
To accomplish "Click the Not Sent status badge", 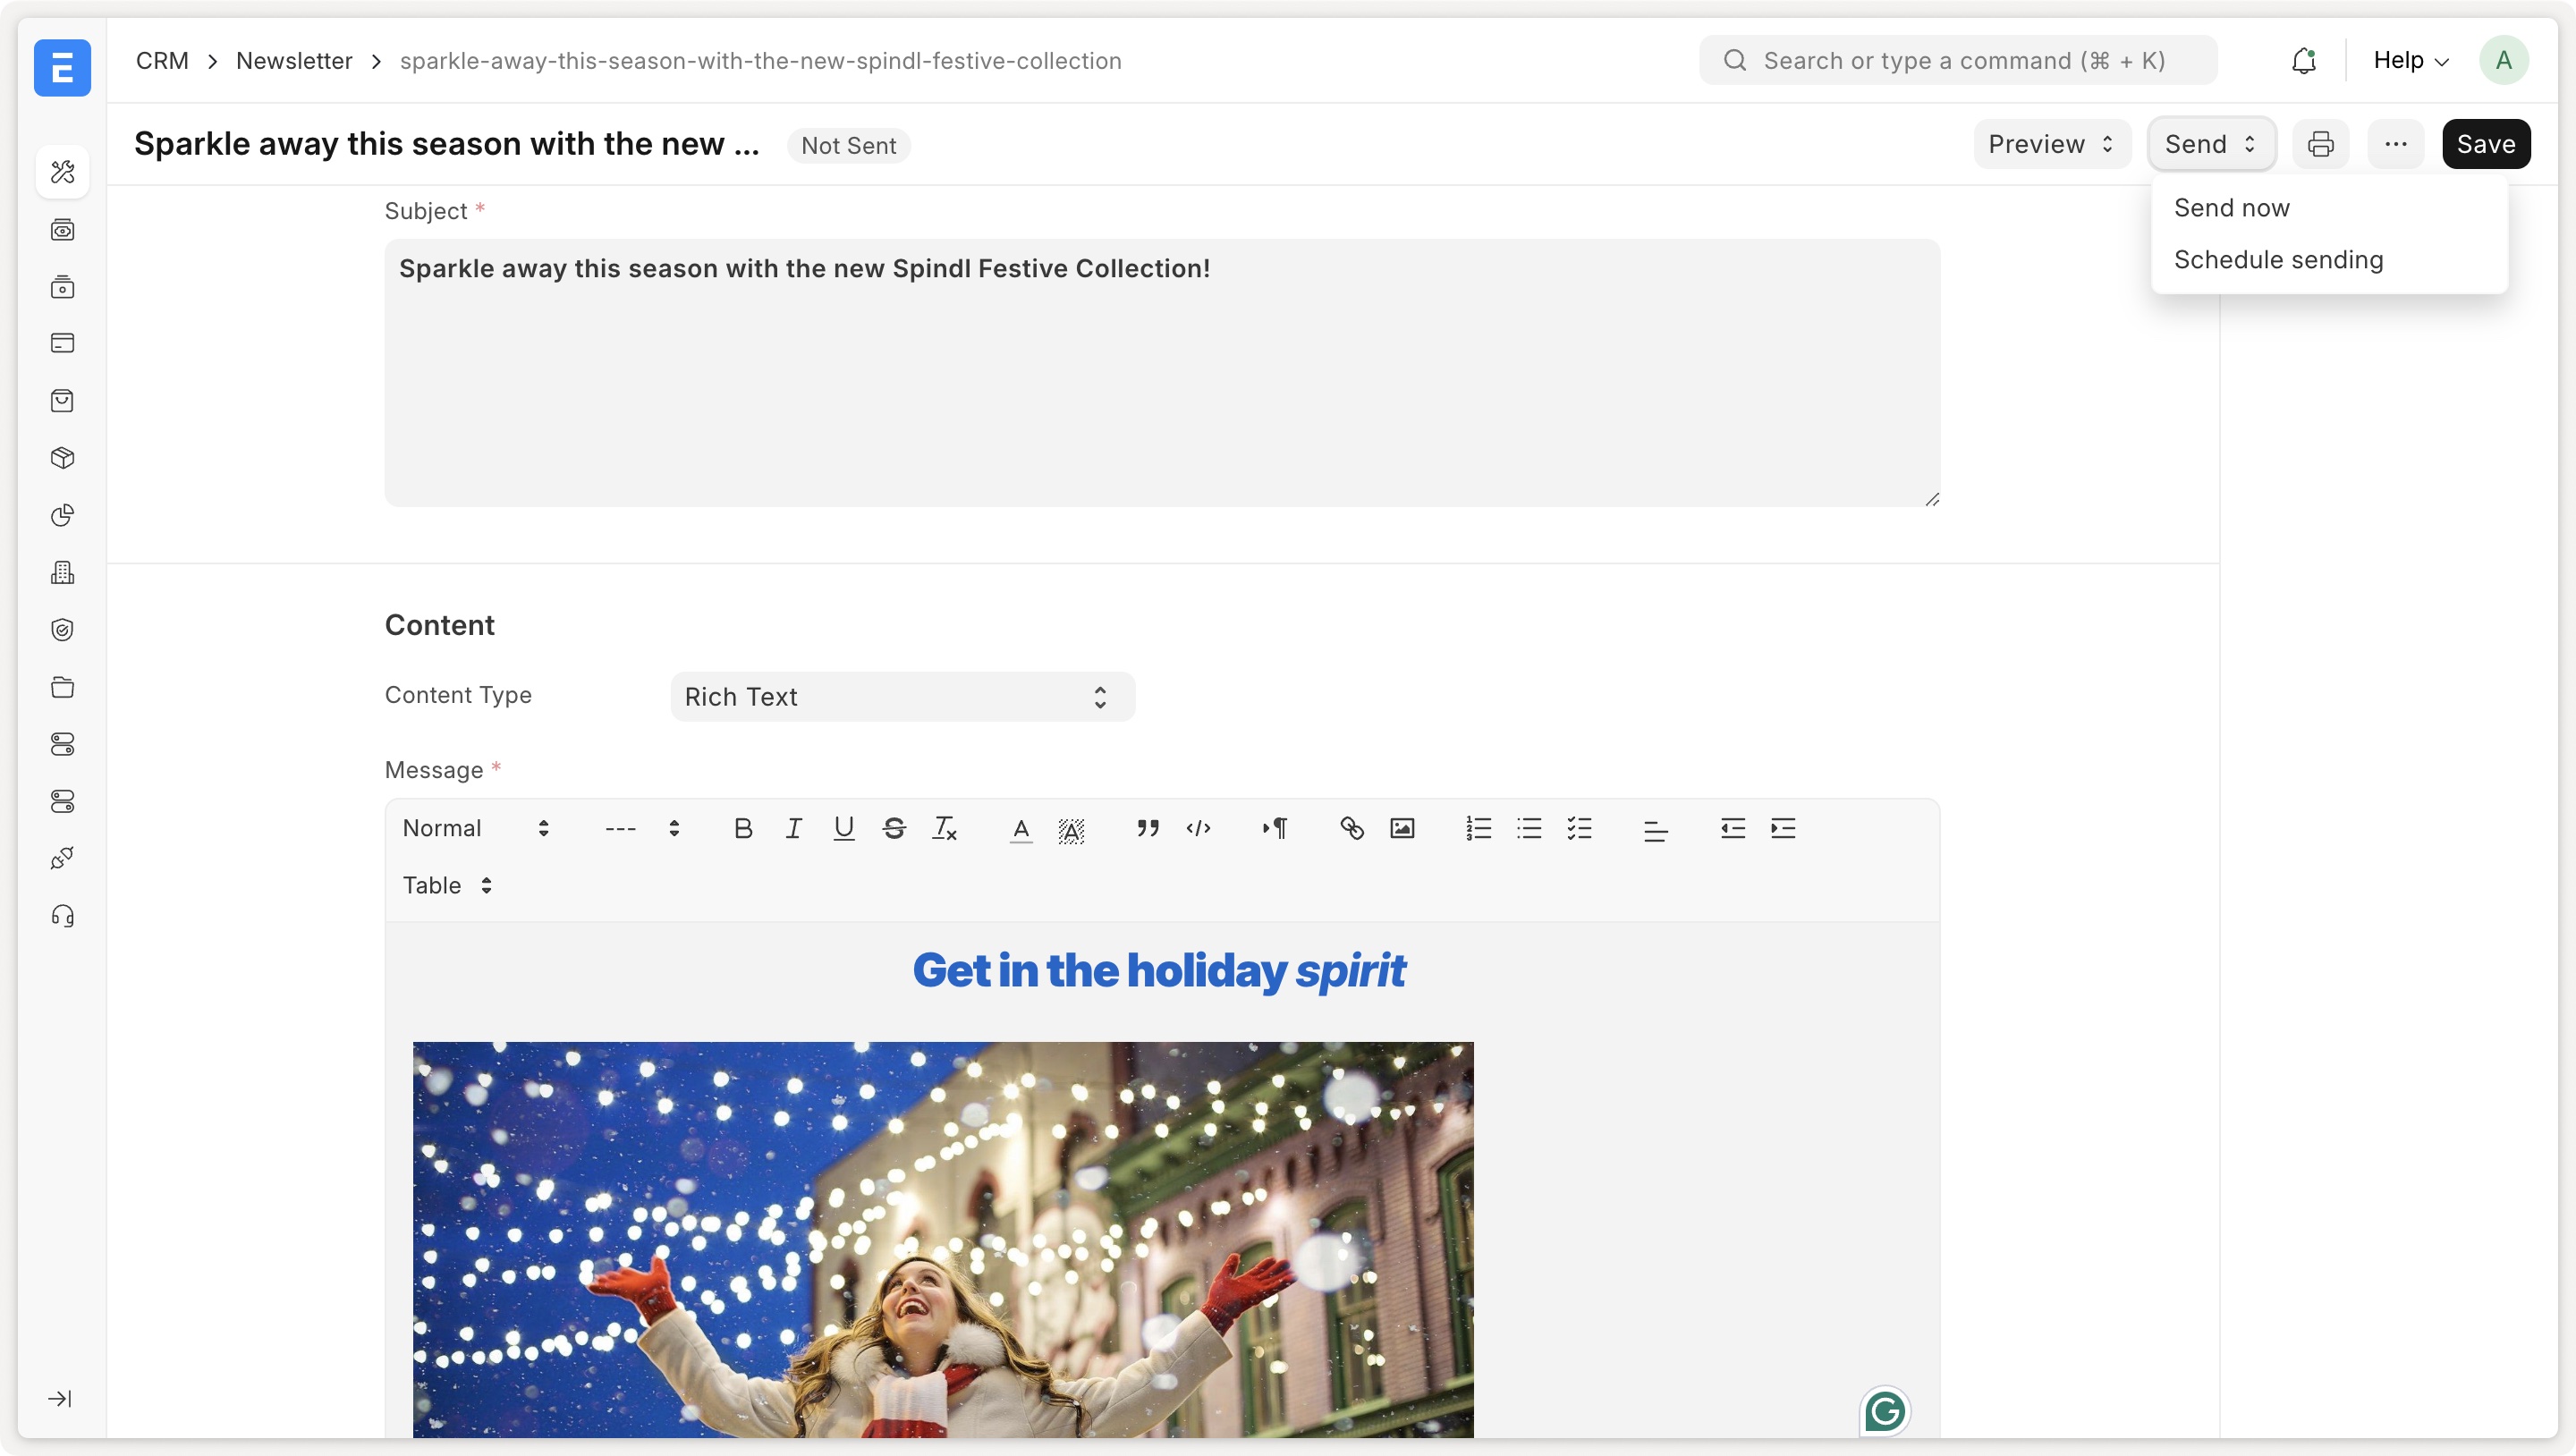I will point(848,146).
